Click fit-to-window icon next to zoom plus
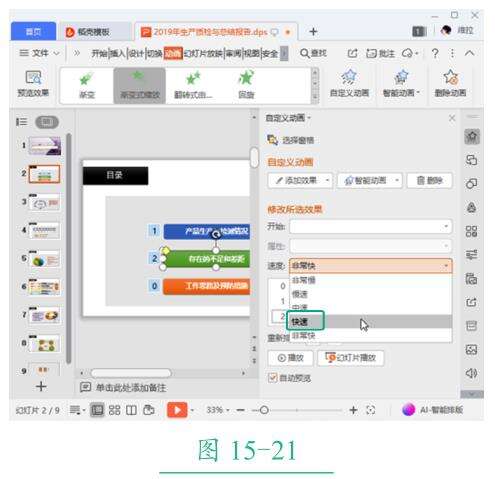Screen dimensions: 495x479 click(371, 410)
